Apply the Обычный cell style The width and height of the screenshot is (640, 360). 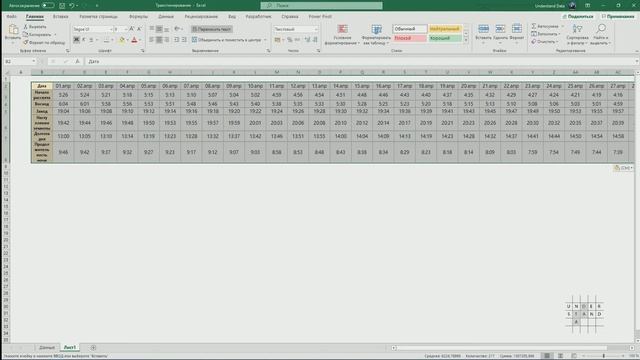(410, 29)
